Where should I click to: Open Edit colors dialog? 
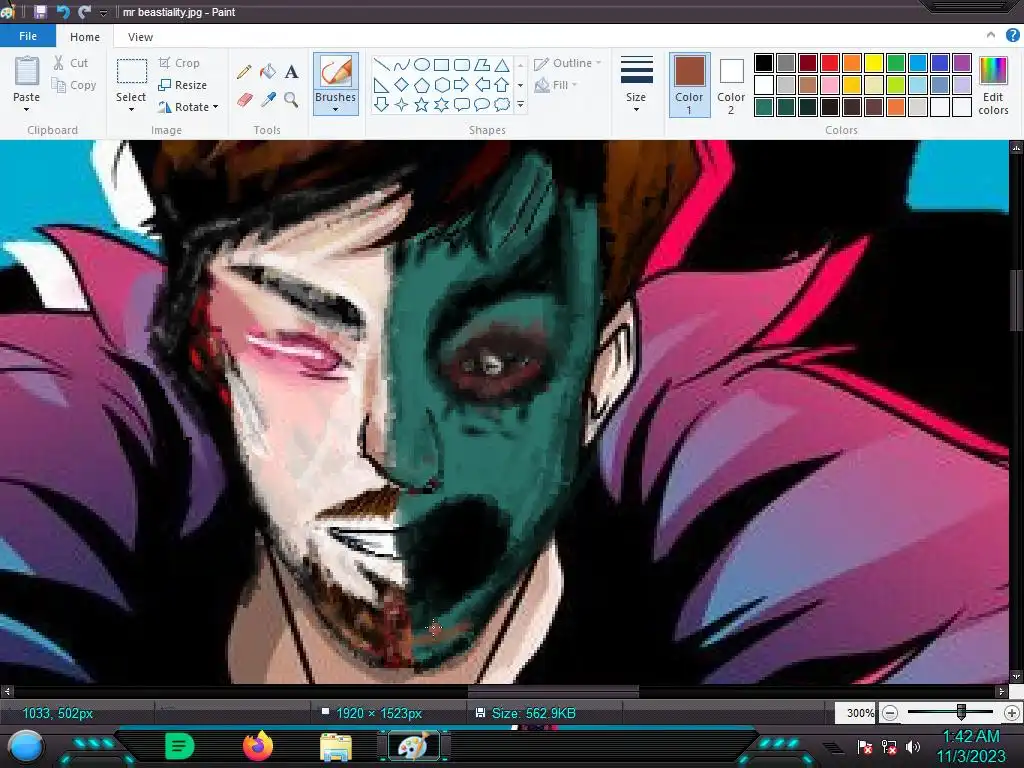pyautogui.click(x=993, y=85)
